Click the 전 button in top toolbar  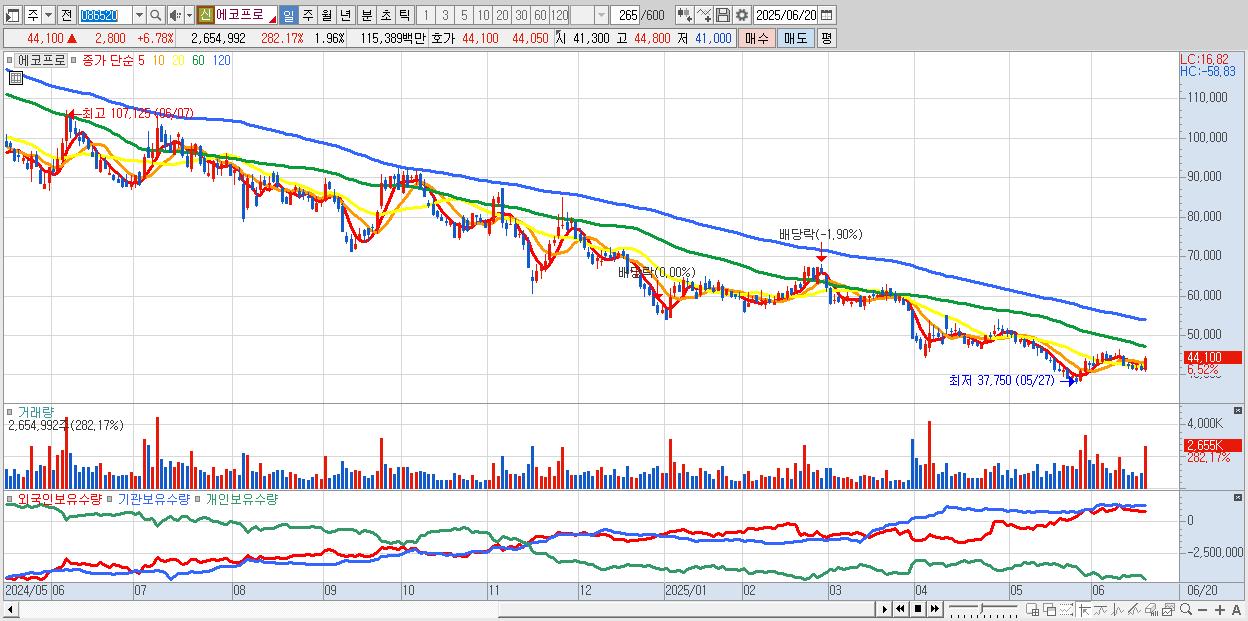(66, 15)
